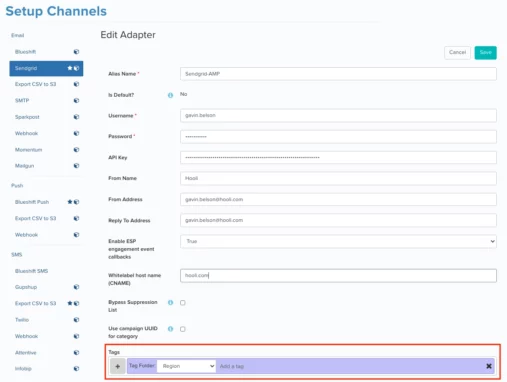Screen dimensions: 507x382
Task: Click the cube icon beside Sparkpost
Action: point(76,117)
